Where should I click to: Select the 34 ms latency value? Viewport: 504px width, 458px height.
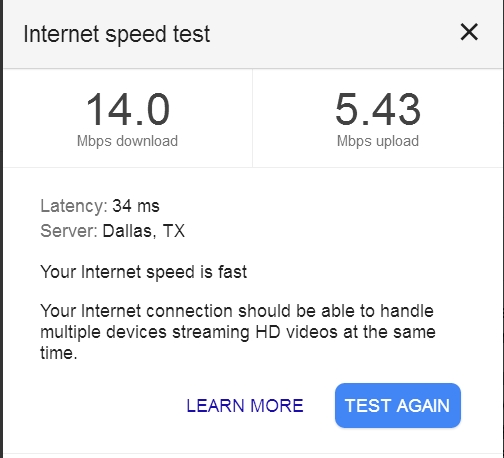(136, 206)
